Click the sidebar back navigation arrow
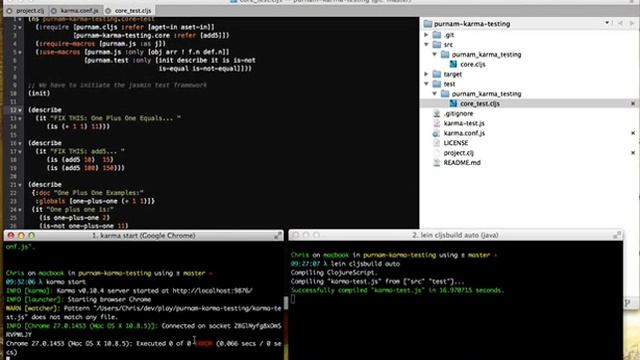Screen dimensions: 640x360 pos(620,23)
